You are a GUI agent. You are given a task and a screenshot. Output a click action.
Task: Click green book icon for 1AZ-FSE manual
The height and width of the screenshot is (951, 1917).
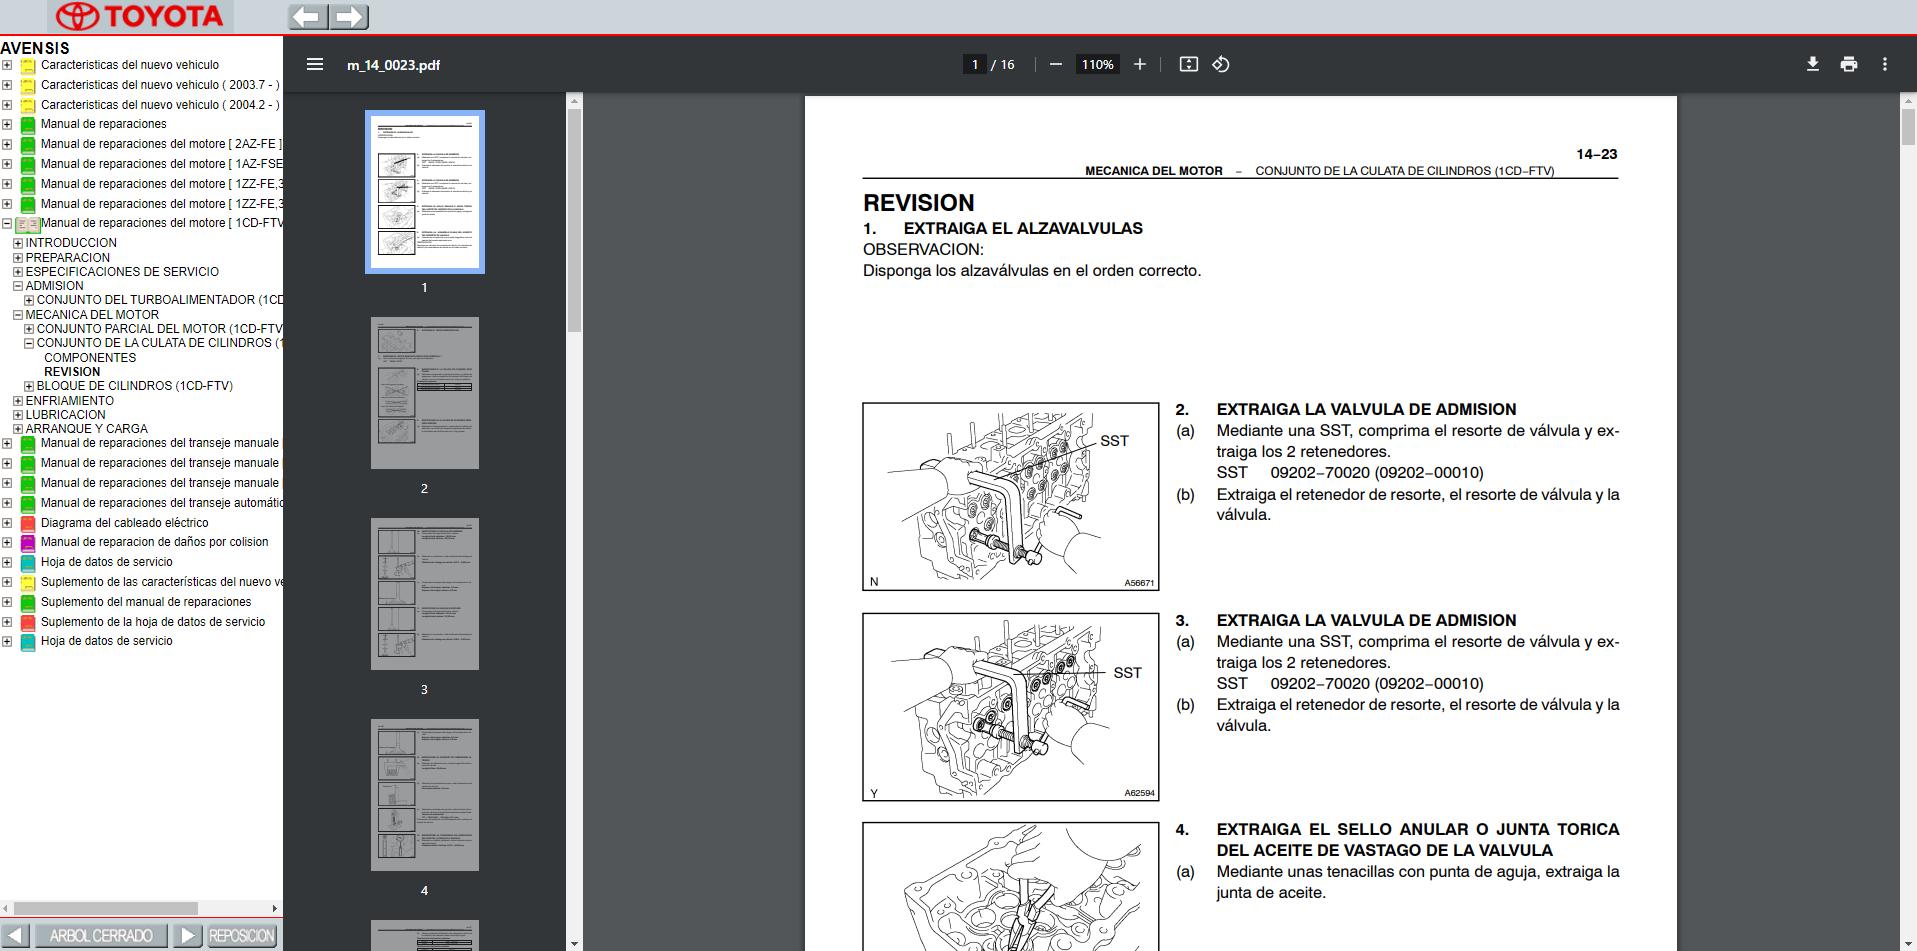point(28,165)
